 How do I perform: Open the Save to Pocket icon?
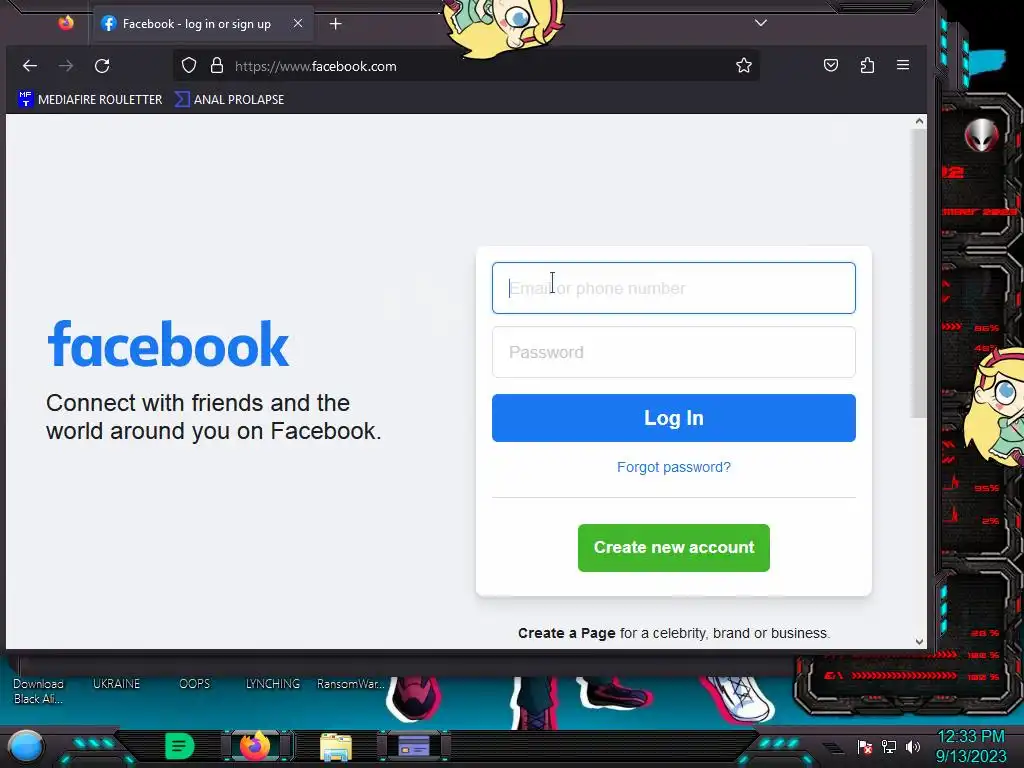[x=831, y=65]
